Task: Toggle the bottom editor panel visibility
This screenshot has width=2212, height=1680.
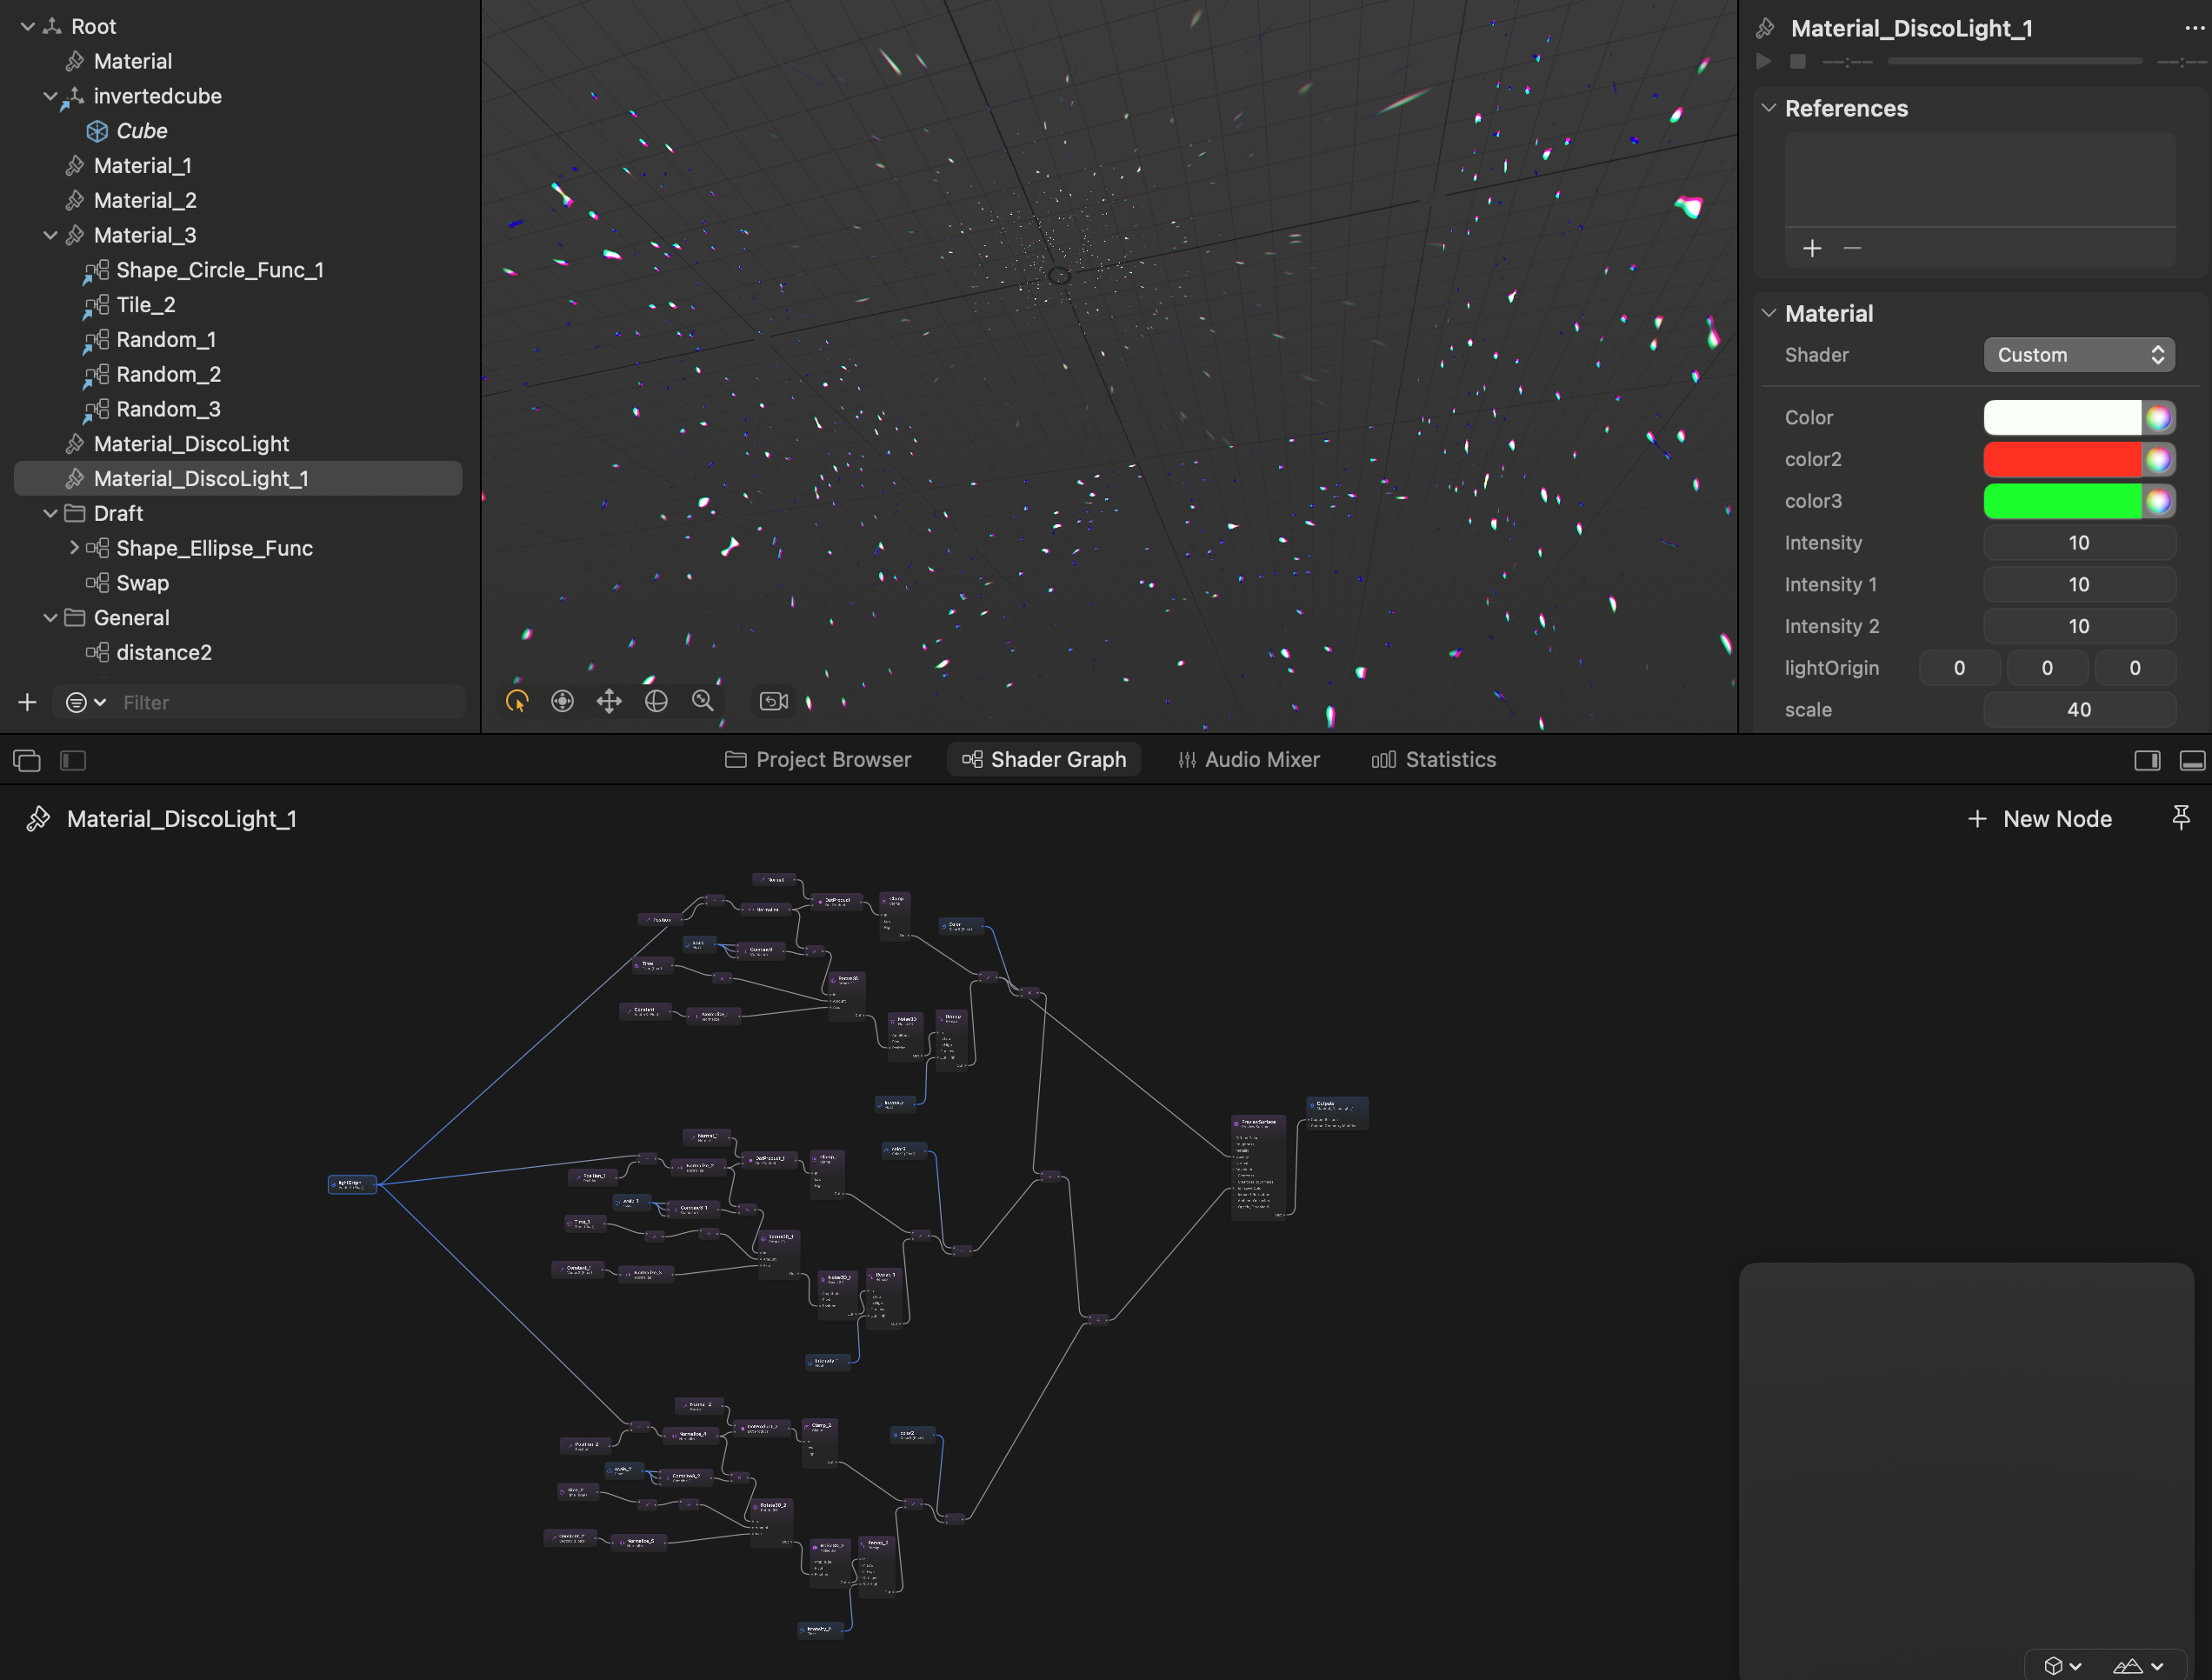Action: pos(2192,761)
